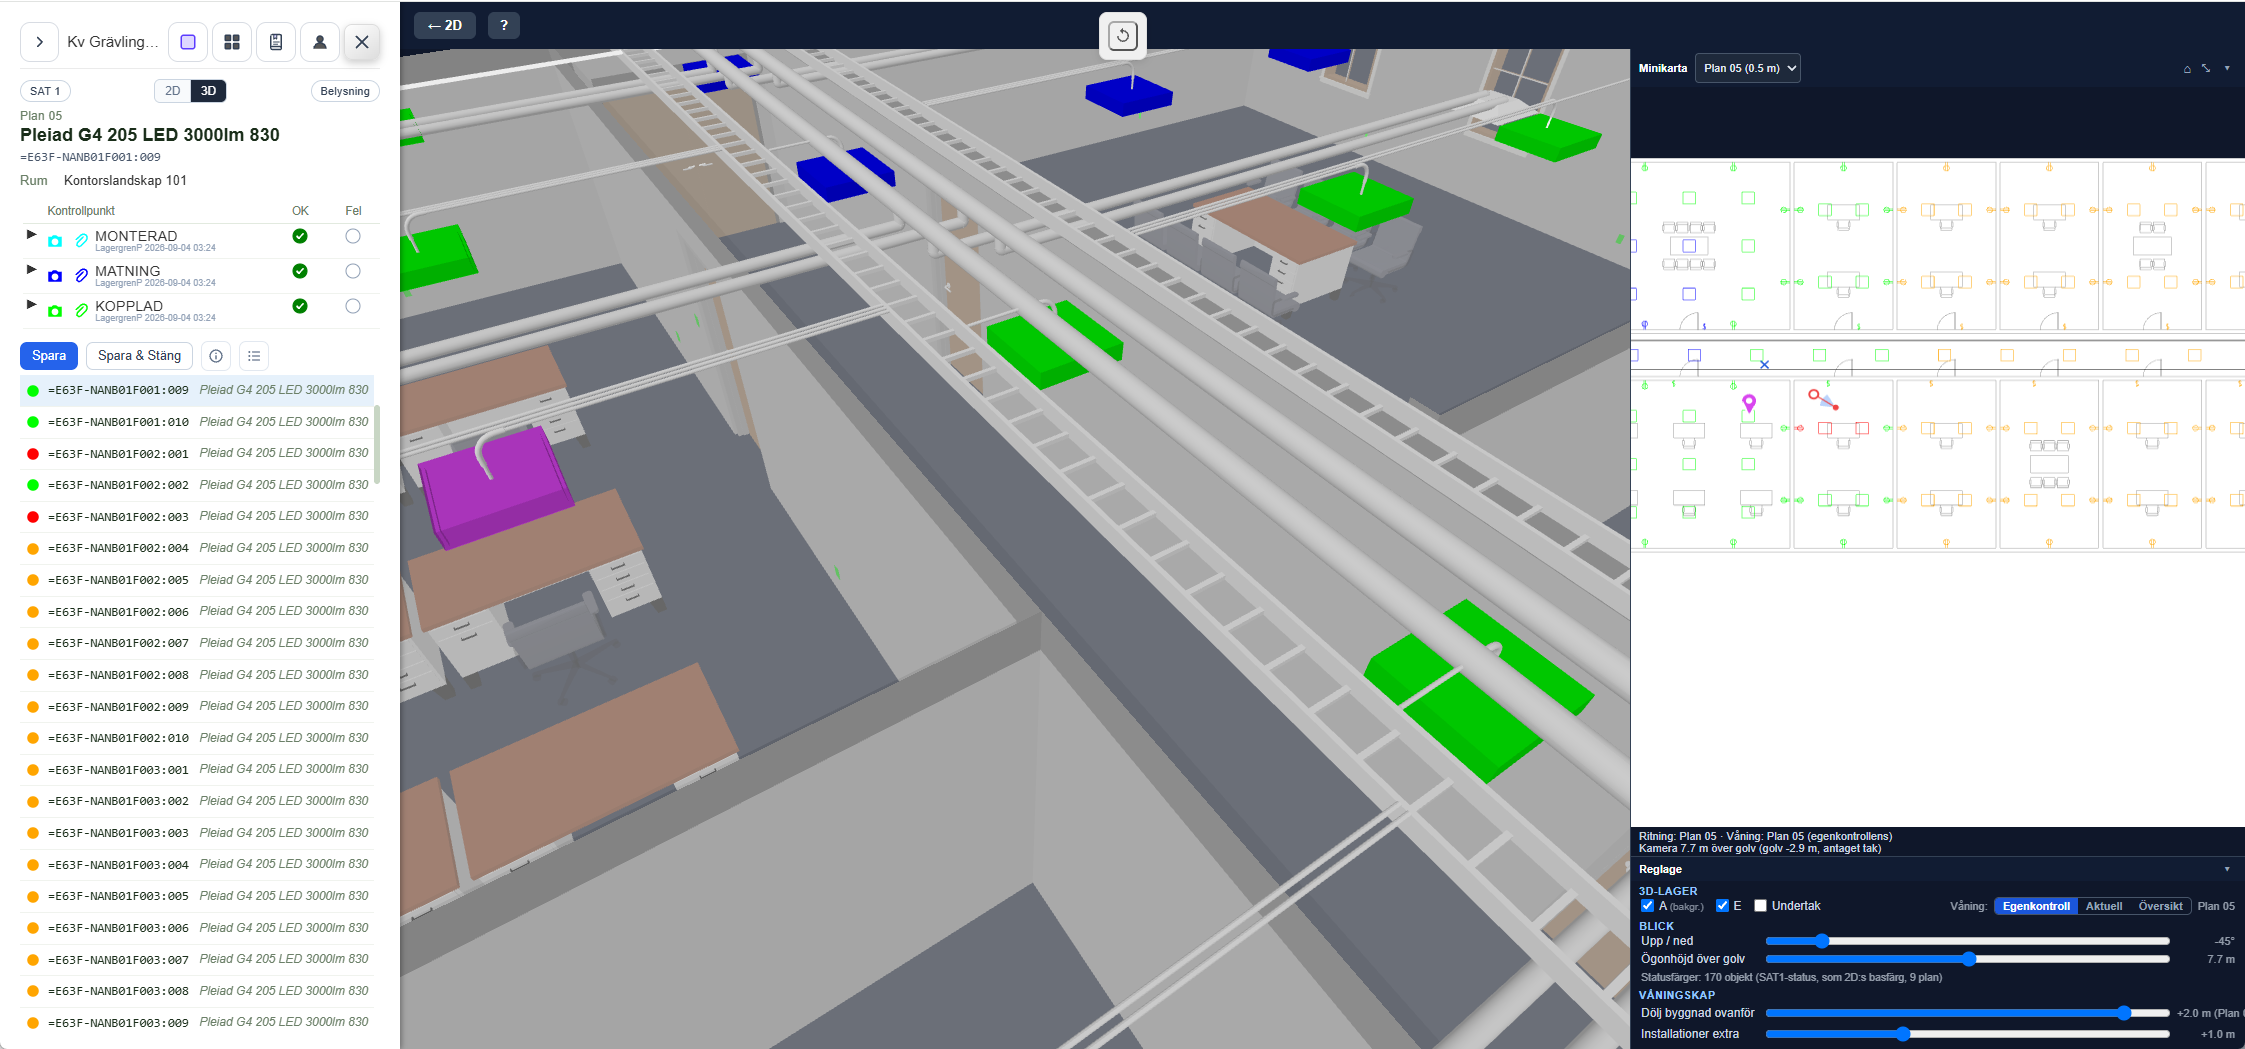The height and width of the screenshot is (1049, 2245).
Task: Click the document report icon in header
Action: coord(276,42)
